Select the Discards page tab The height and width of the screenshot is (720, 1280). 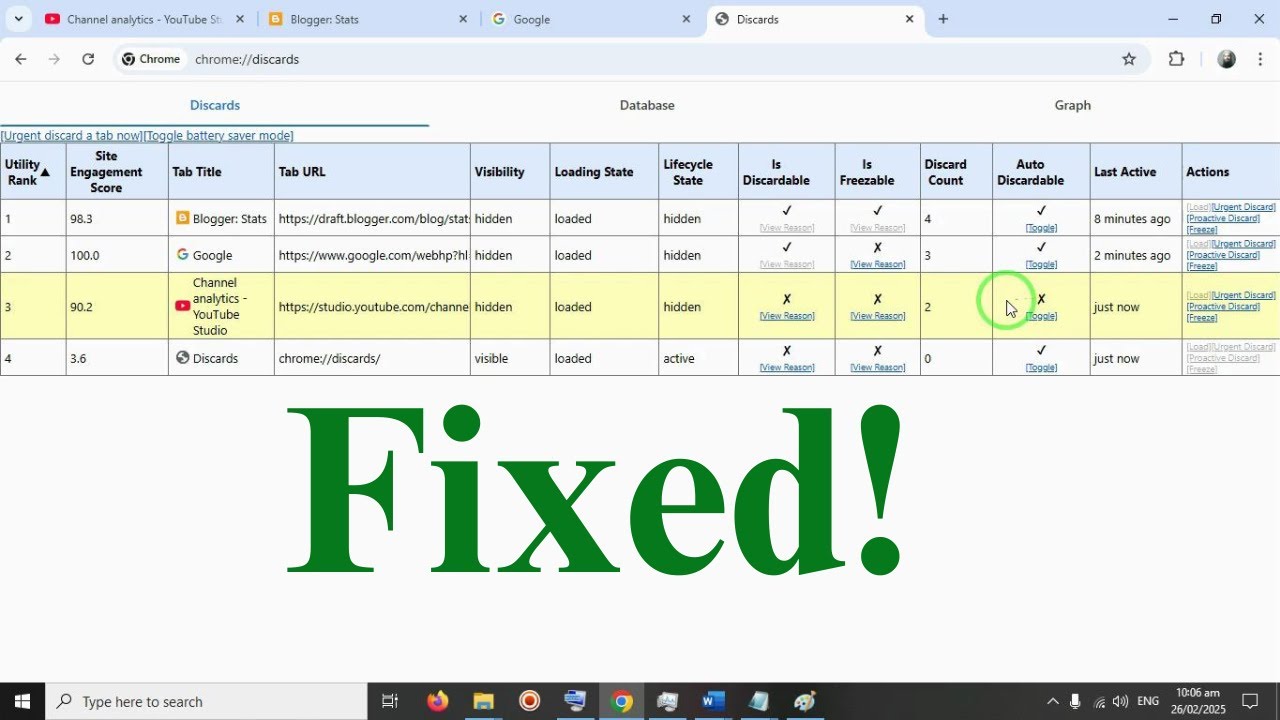[214, 105]
